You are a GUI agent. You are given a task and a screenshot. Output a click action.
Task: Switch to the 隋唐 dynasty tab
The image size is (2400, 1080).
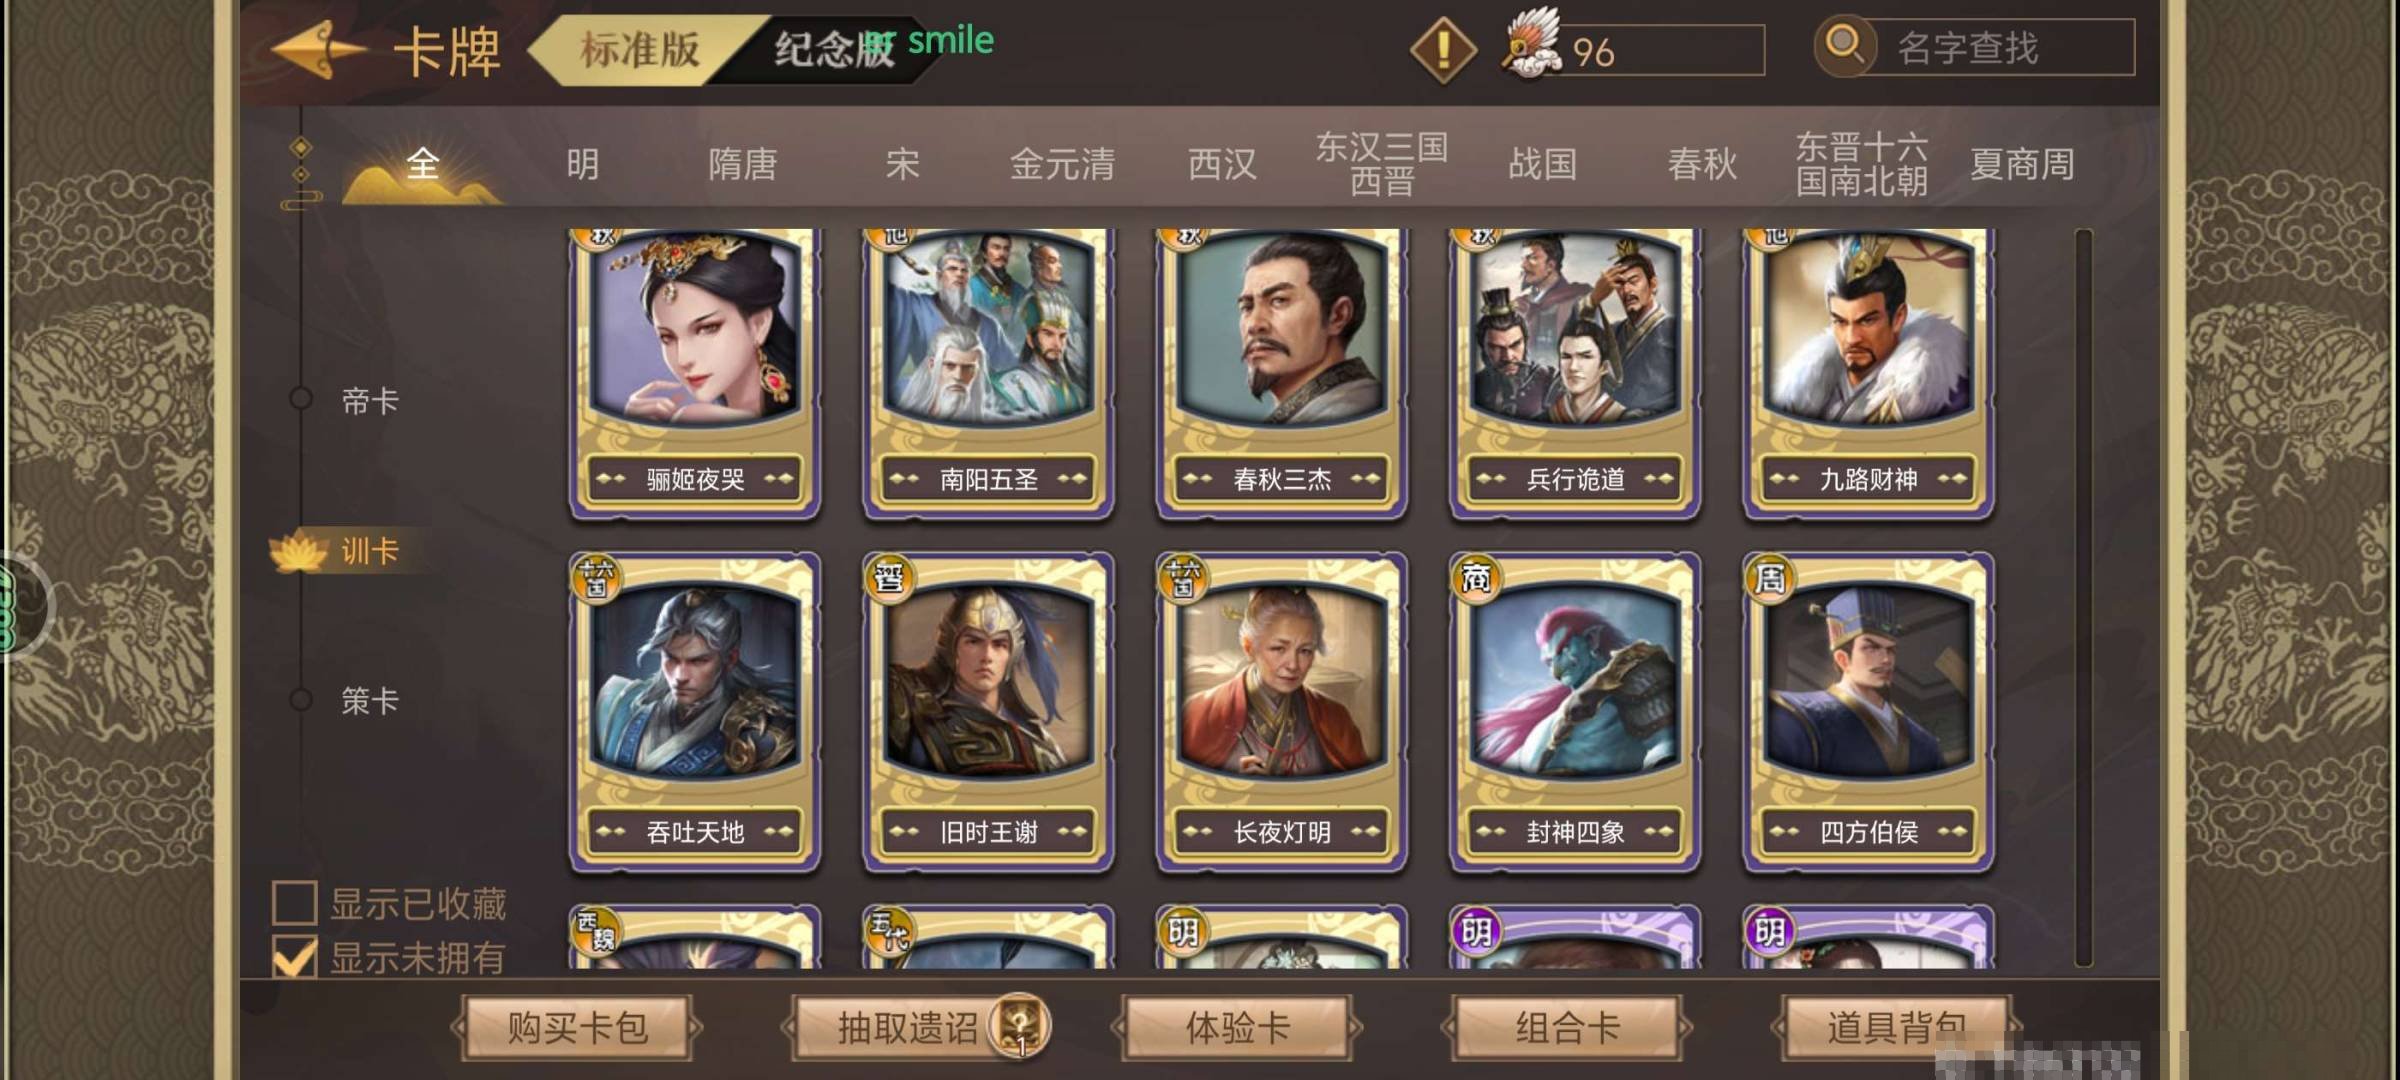(x=743, y=163)
